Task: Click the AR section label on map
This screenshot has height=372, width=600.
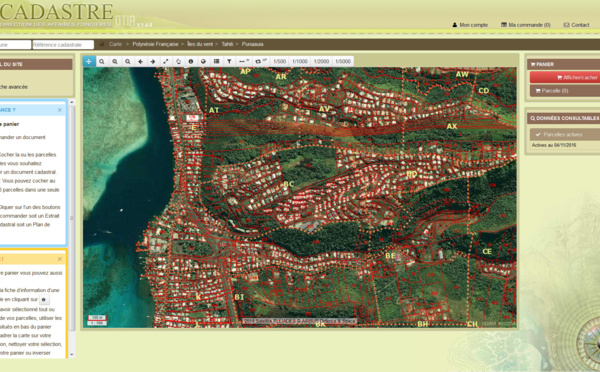Action: tap(281, 77)
